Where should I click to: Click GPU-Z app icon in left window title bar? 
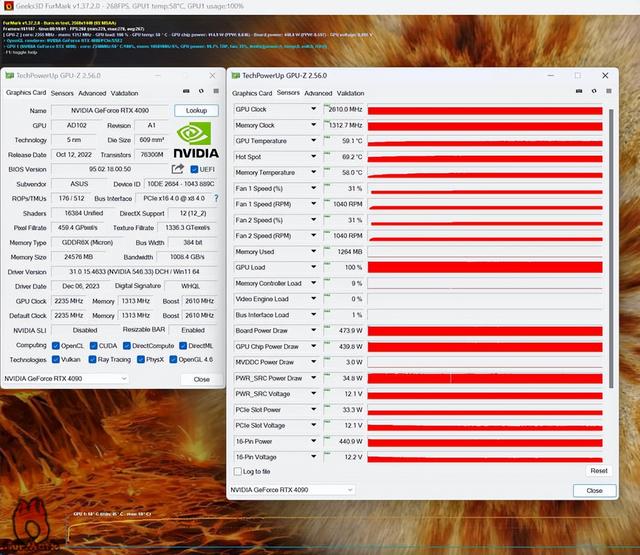(9, 75)
